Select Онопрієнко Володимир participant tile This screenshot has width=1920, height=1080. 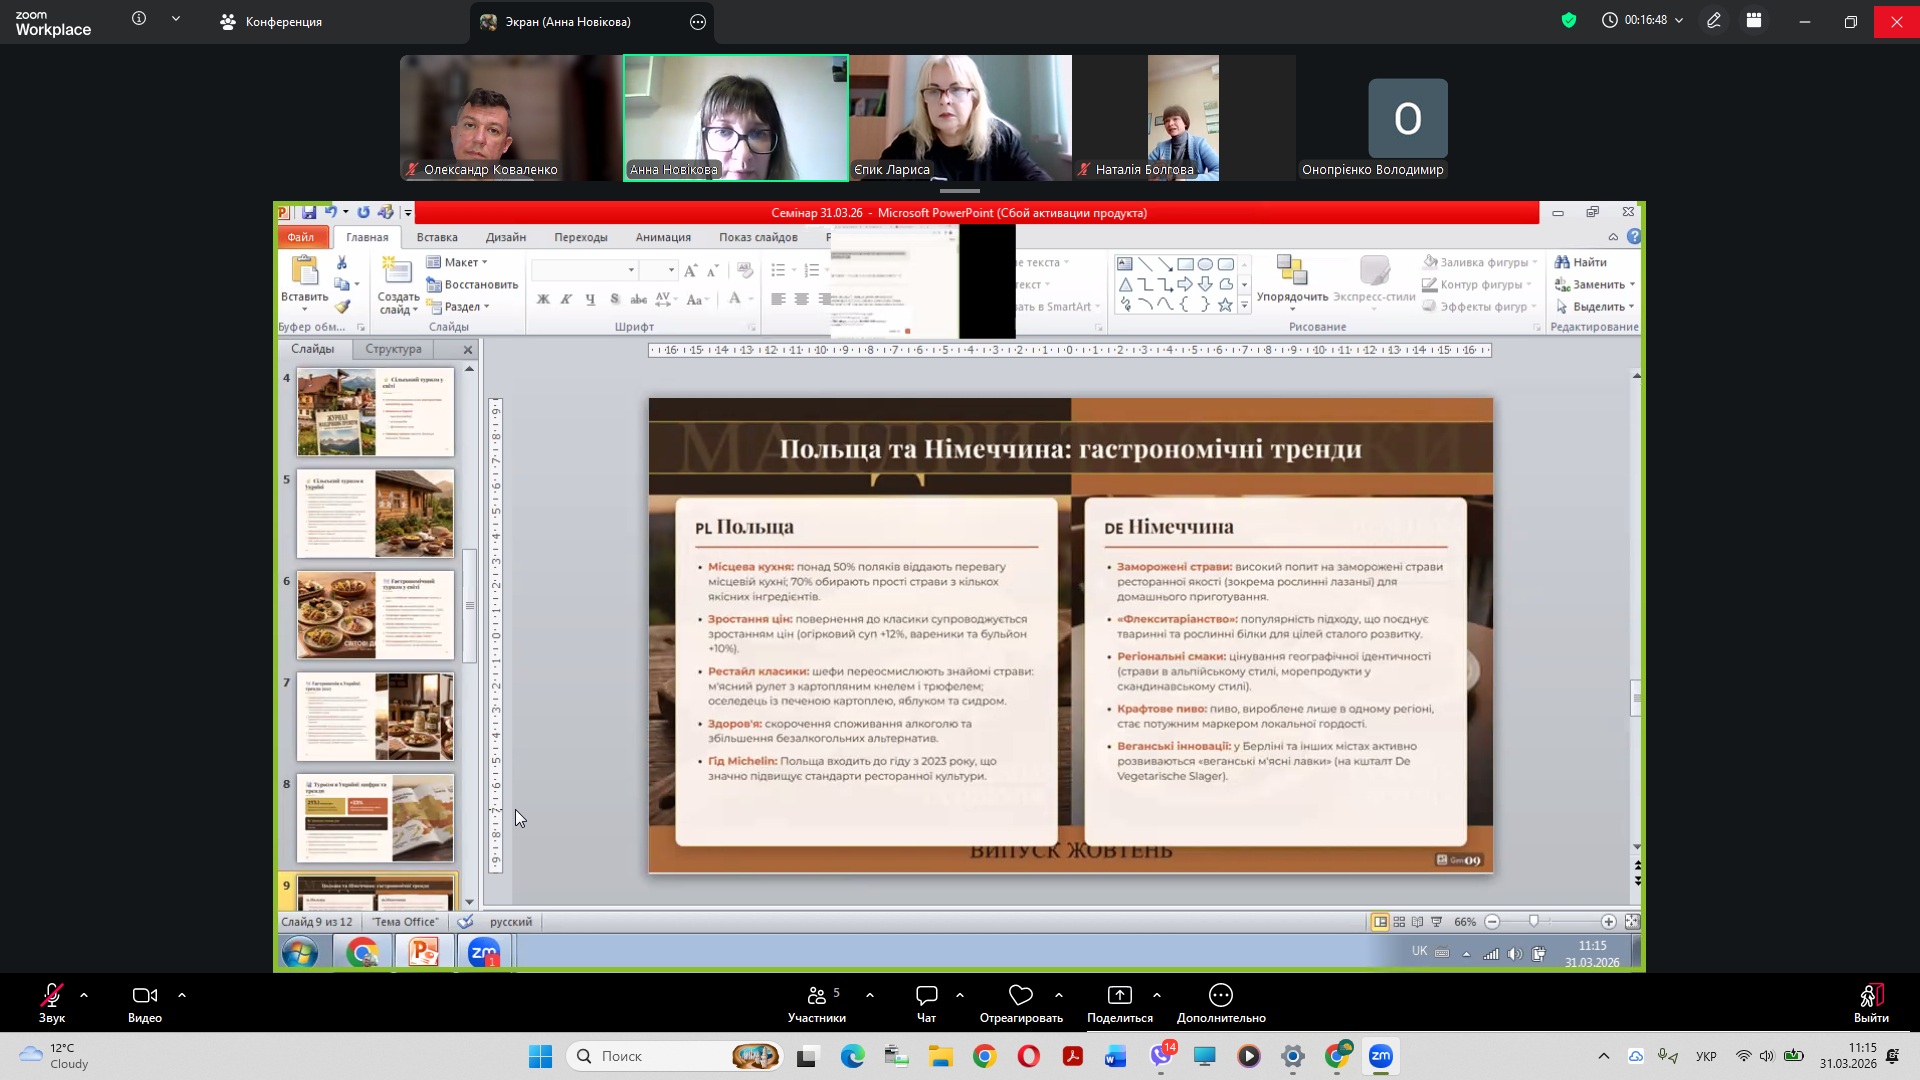[x=1407, y=120]
